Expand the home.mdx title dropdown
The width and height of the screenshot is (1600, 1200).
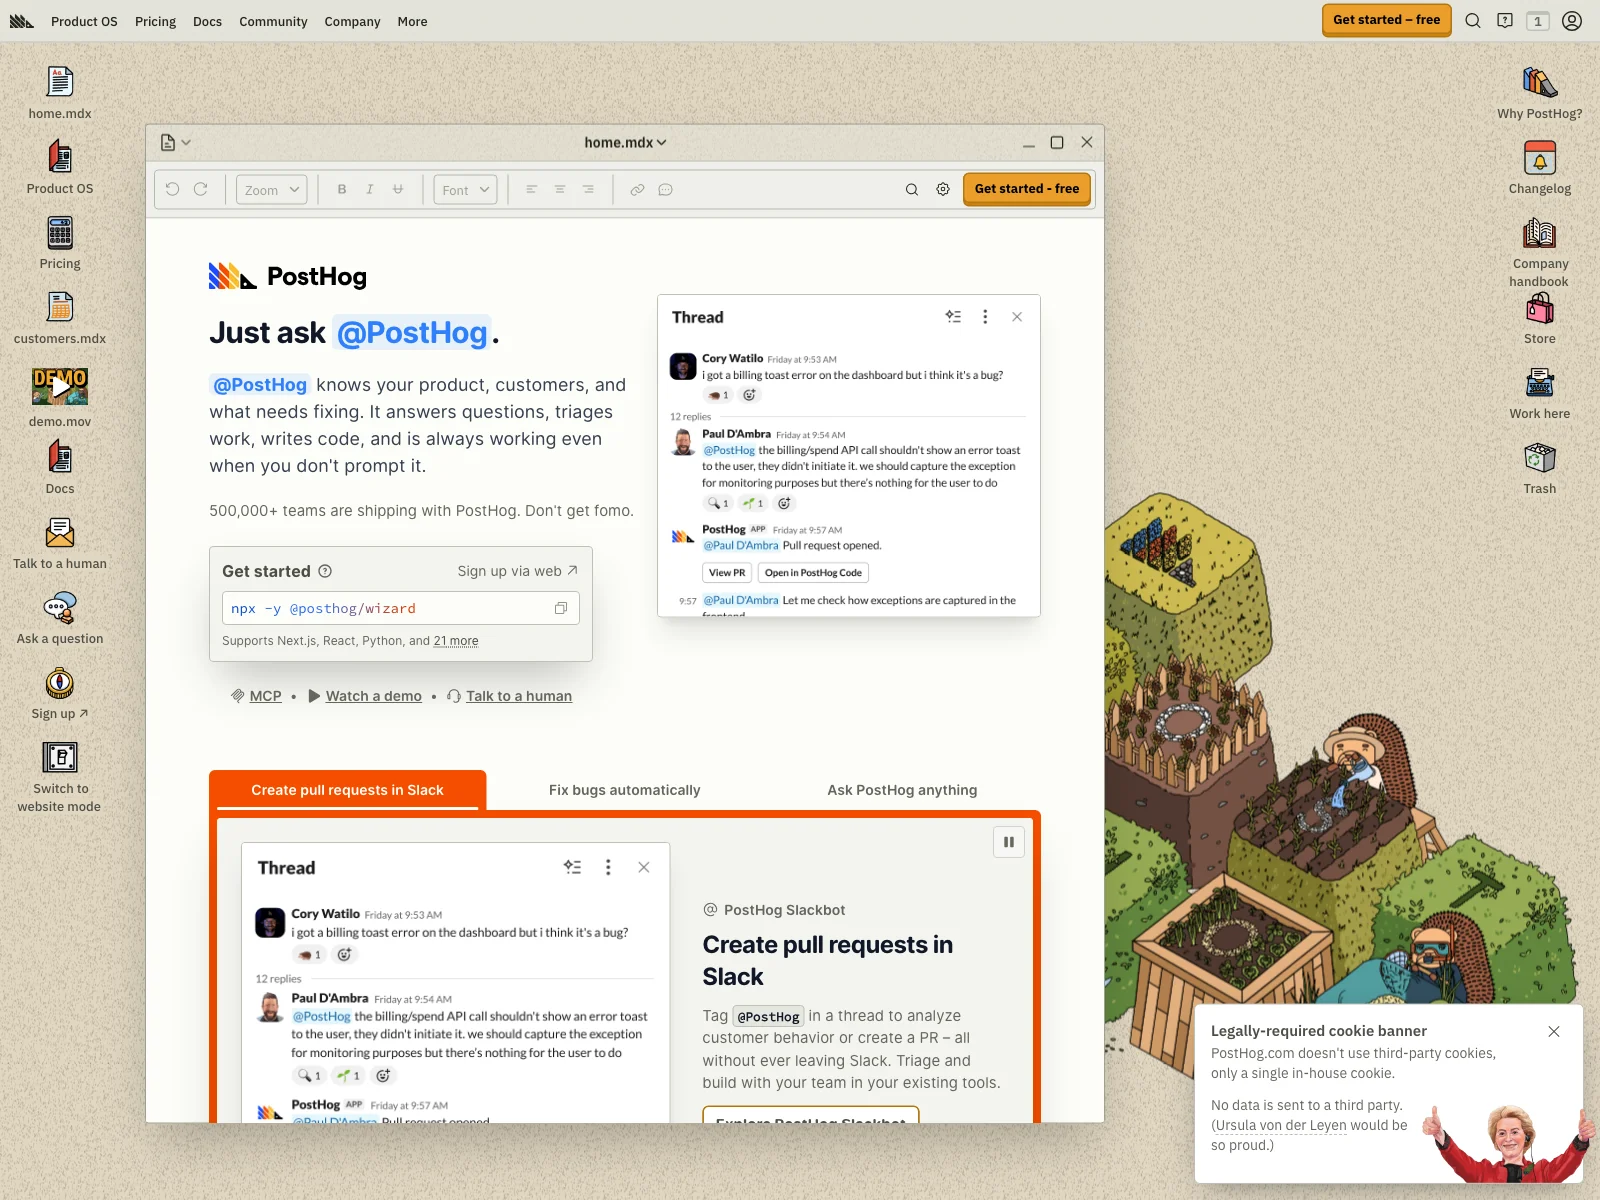point(625,142)
